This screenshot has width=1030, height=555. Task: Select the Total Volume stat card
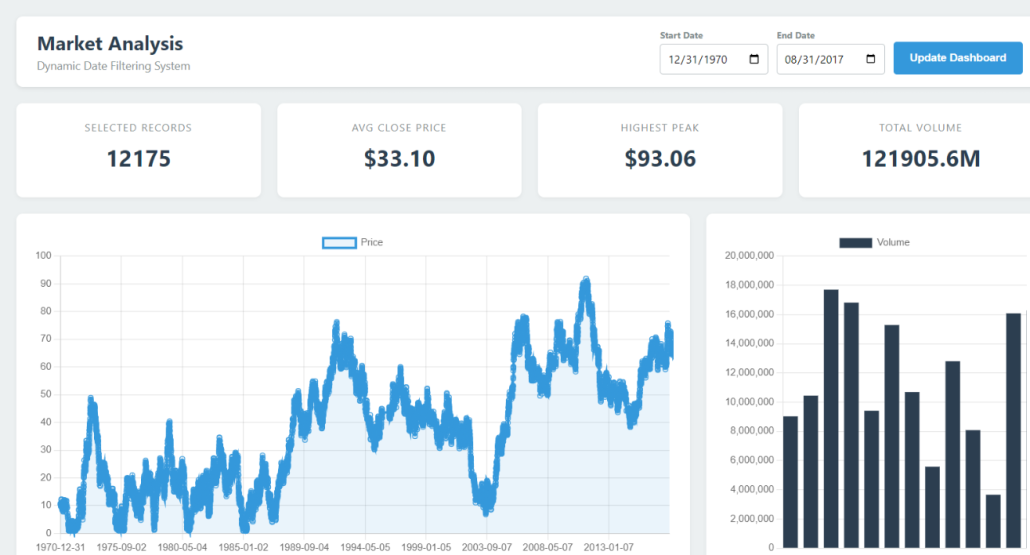coord(915,150)
